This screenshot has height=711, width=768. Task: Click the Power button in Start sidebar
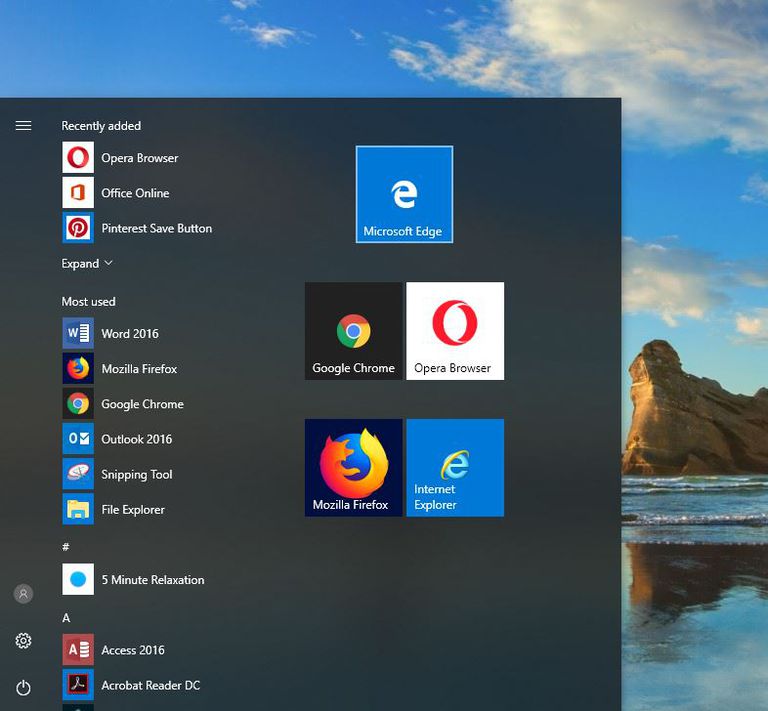[23, 688]
